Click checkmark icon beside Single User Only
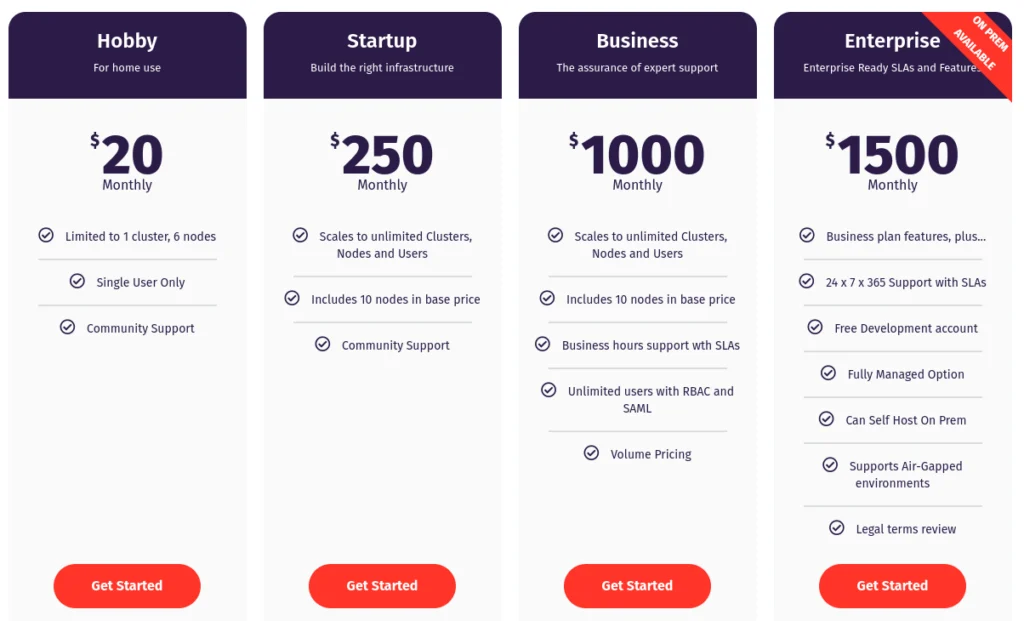1024x621 pixels. pos(77,281)
